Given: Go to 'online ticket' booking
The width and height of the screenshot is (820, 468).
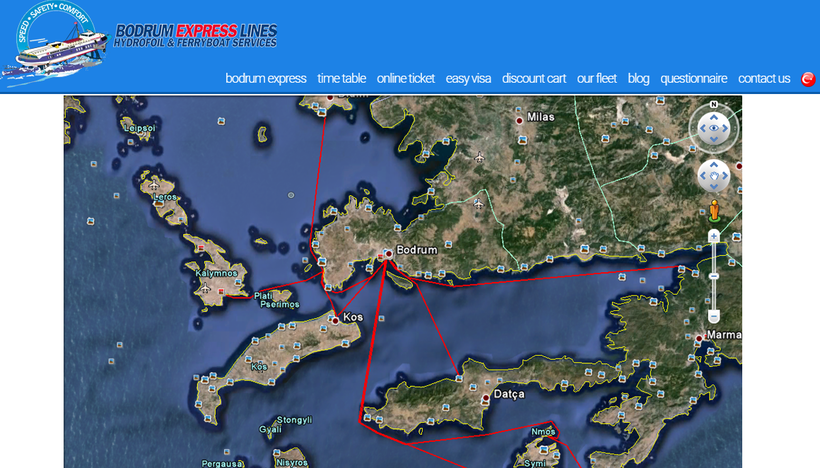Looking at the screenshot, I should pyautogui.click(x=405, y=79).
